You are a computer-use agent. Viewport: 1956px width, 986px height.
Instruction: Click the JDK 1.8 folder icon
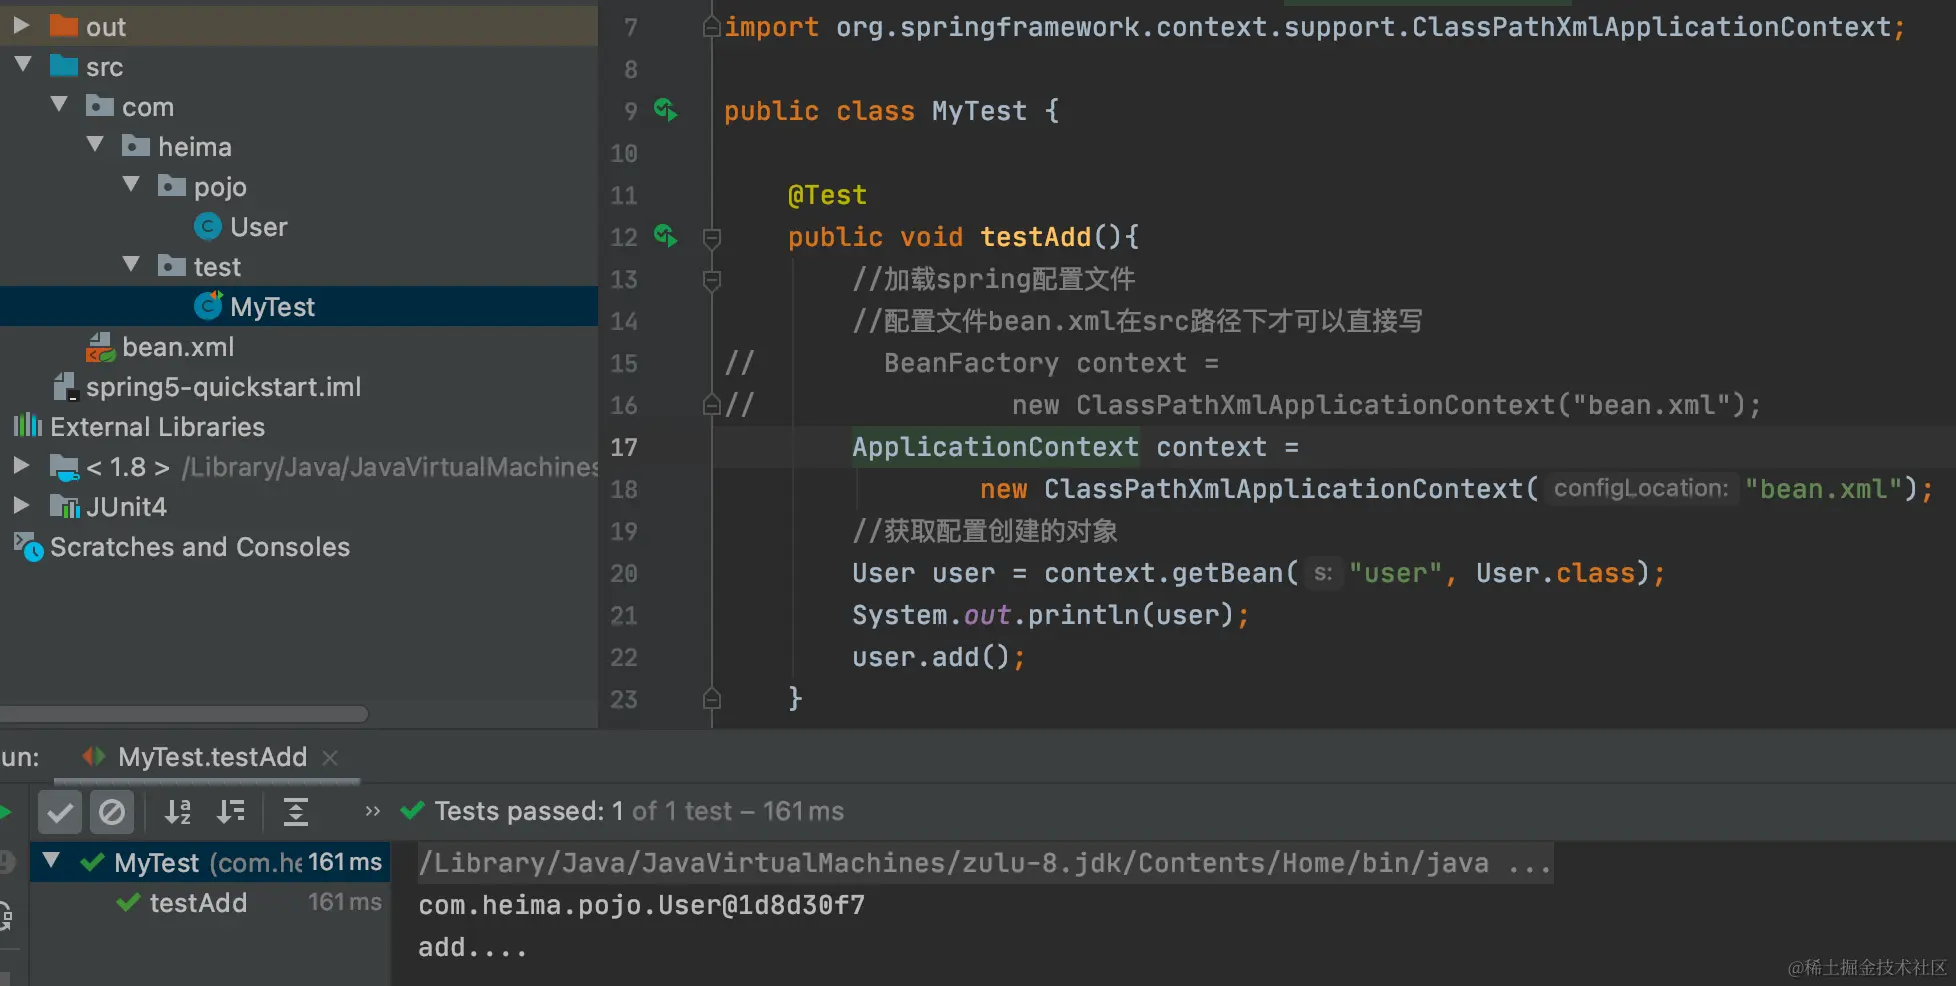[65, 467]
